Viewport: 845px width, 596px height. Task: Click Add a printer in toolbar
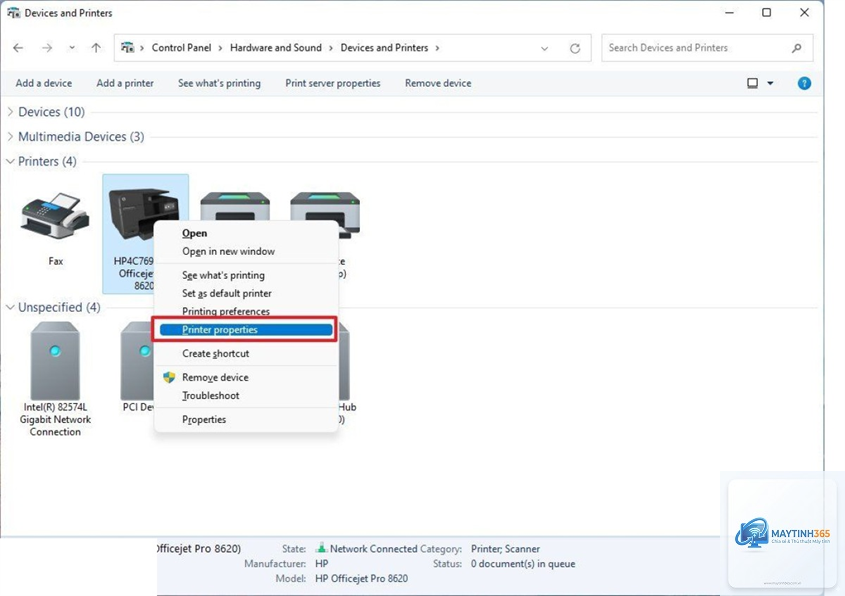(125, 83)
